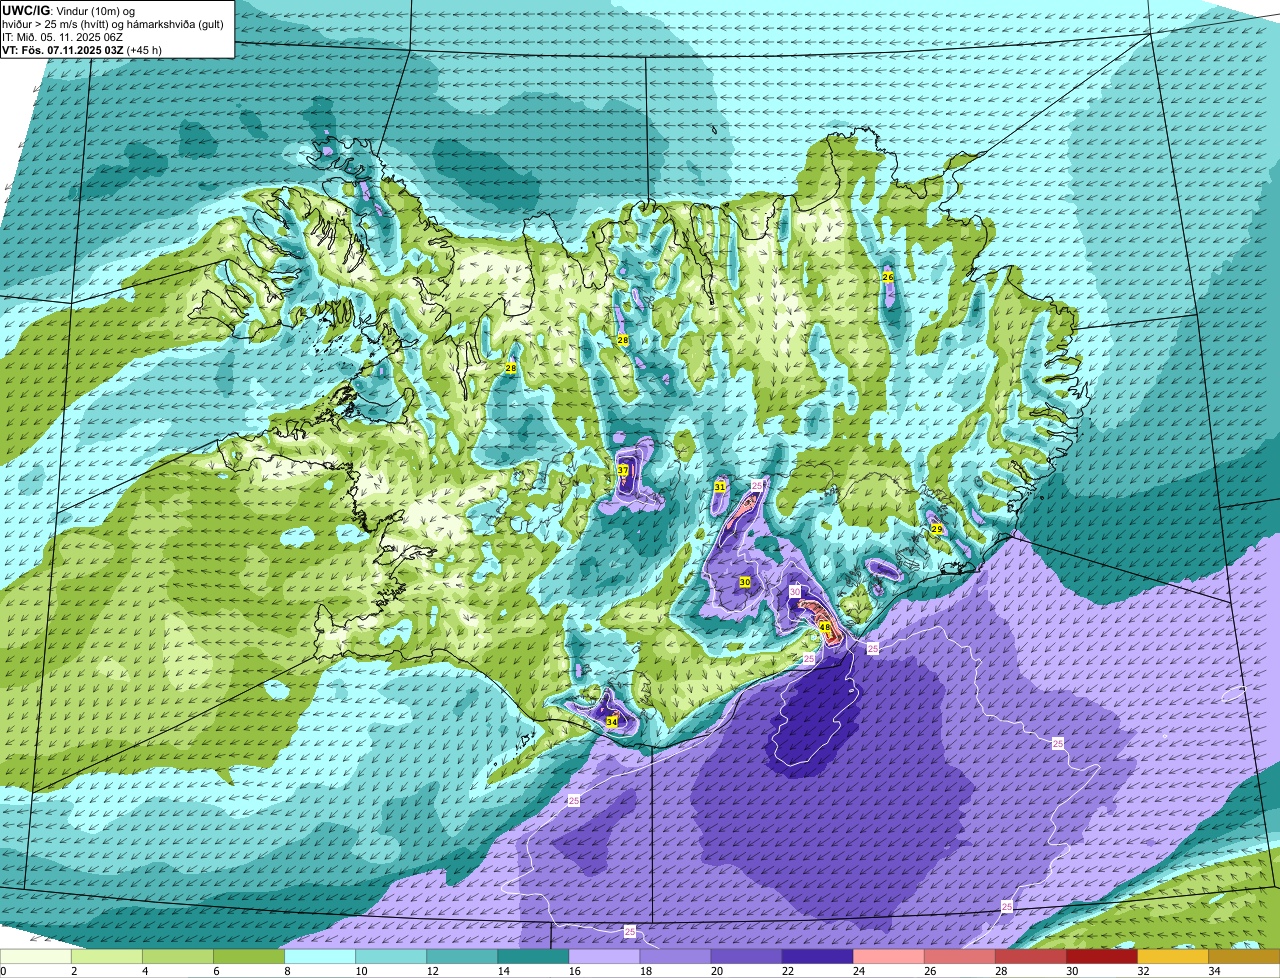
Task: Click the color scale tick label 10
Action: [361, 971]
